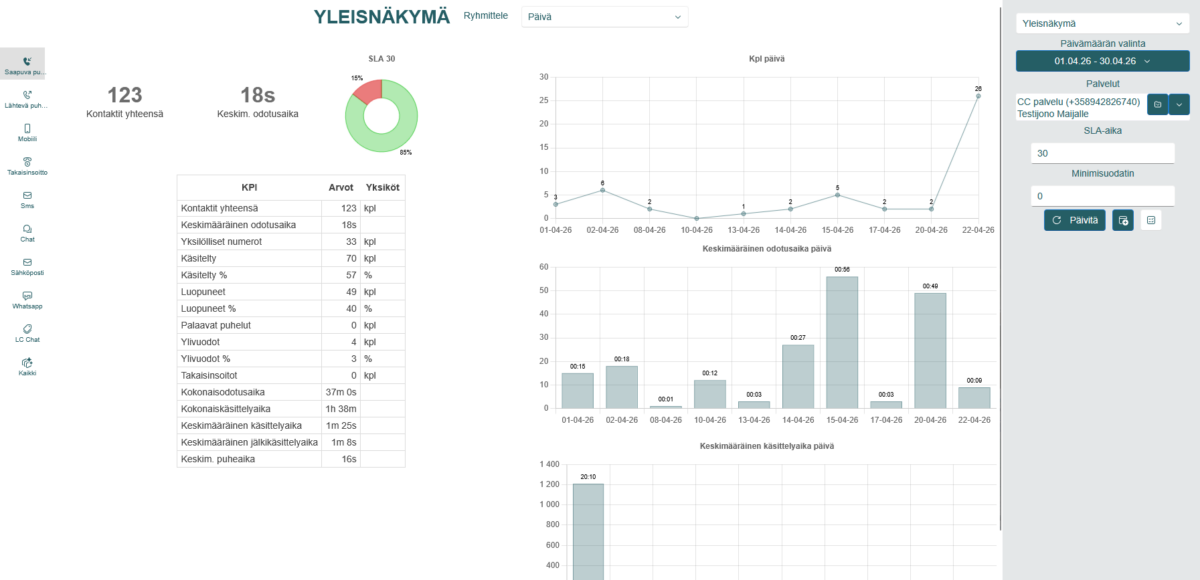This screenshot has width=1200, height=580.
Task: Select the Whatsapp channel icon
Action: (27, 300)
